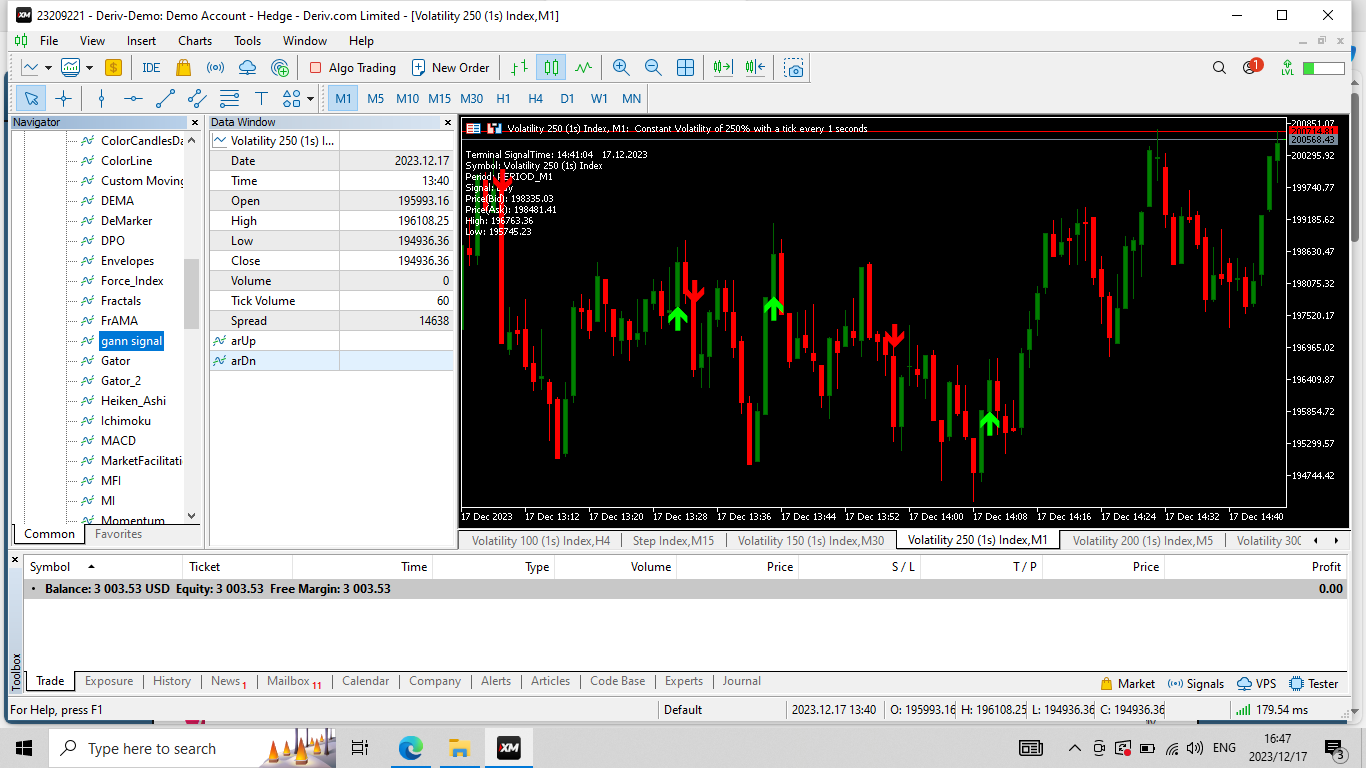Select Ichimoku indicator in Navigator

[125, 421]
